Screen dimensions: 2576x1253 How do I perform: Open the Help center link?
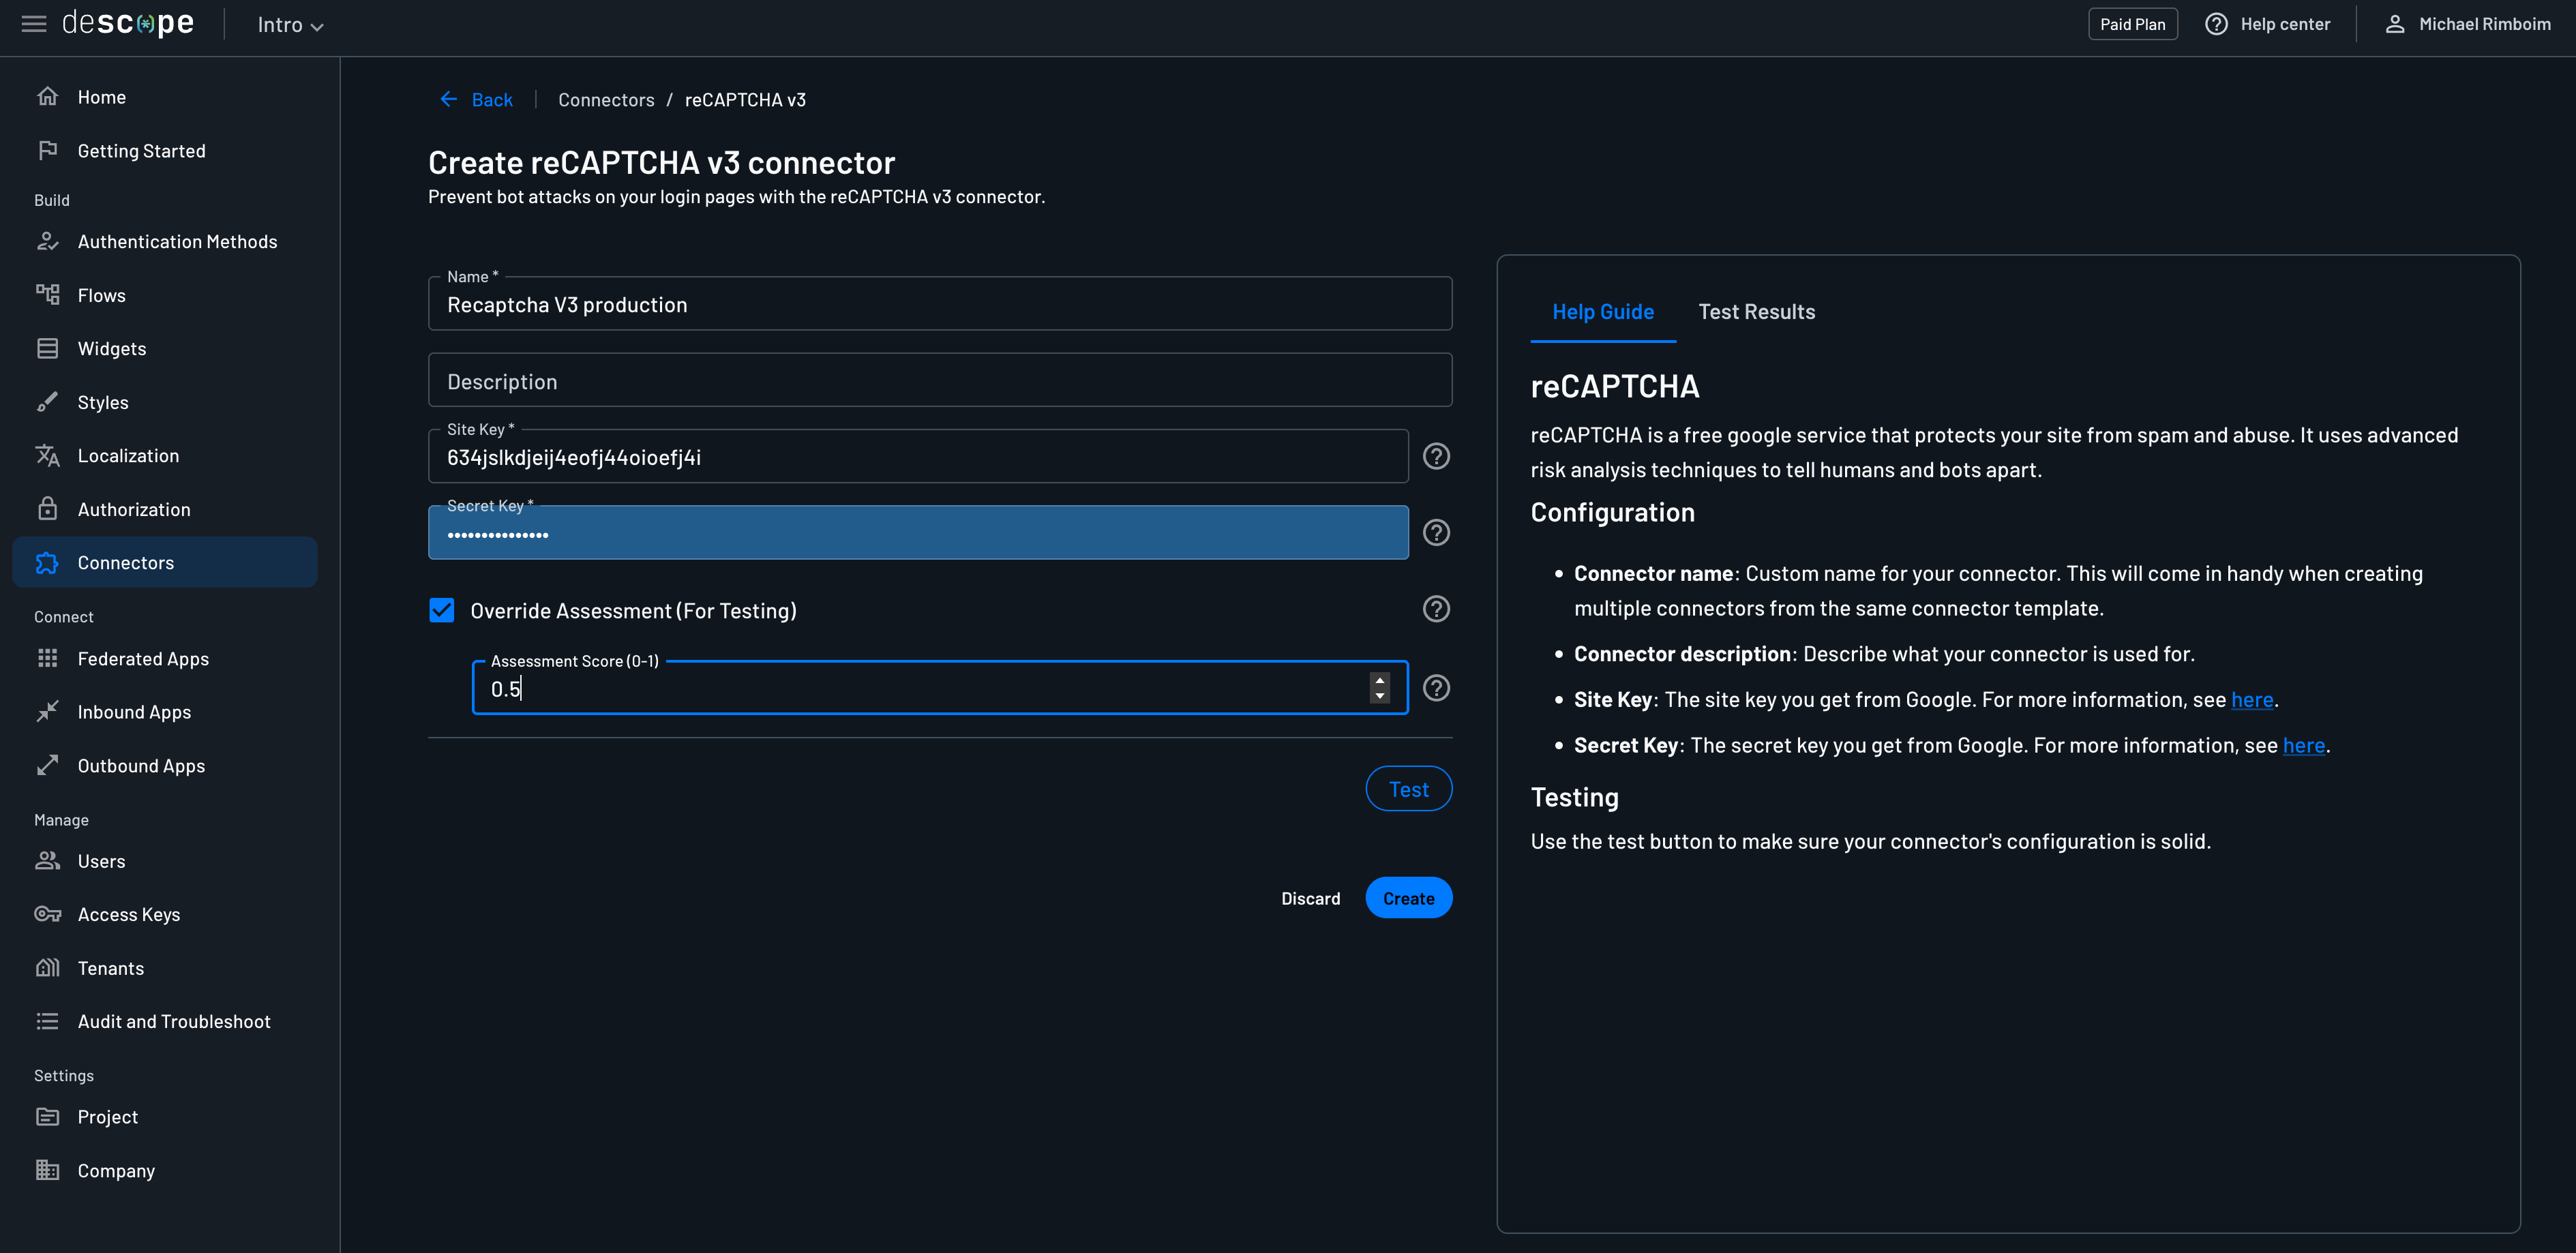coord(2267,24)
